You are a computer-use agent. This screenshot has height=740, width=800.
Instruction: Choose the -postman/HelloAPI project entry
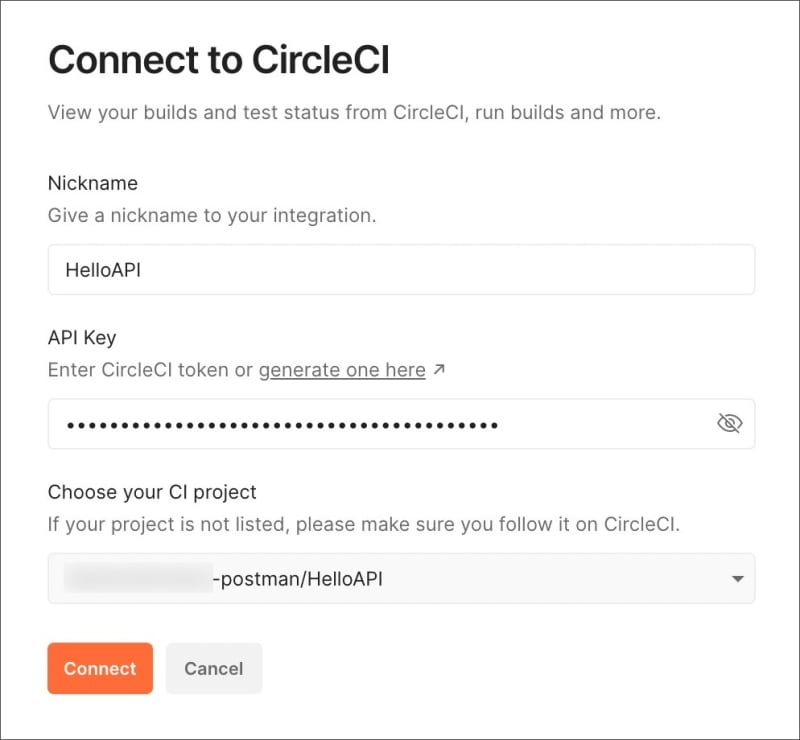300,578
